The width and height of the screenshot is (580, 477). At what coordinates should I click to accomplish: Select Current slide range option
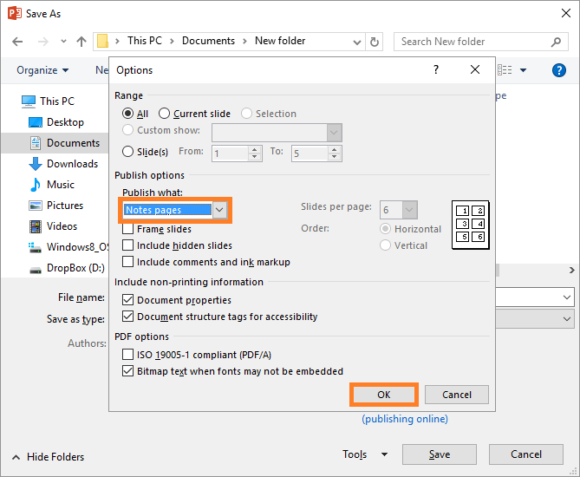point(164,114)
